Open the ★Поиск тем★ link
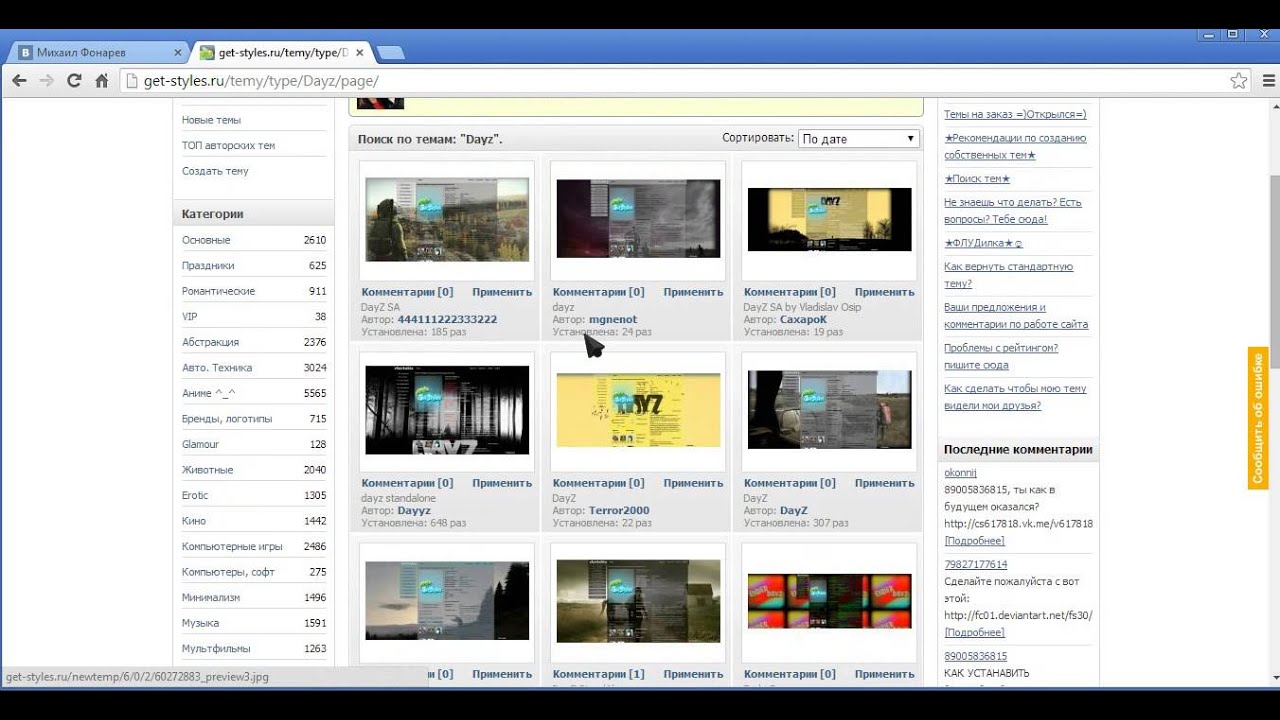 977,179
